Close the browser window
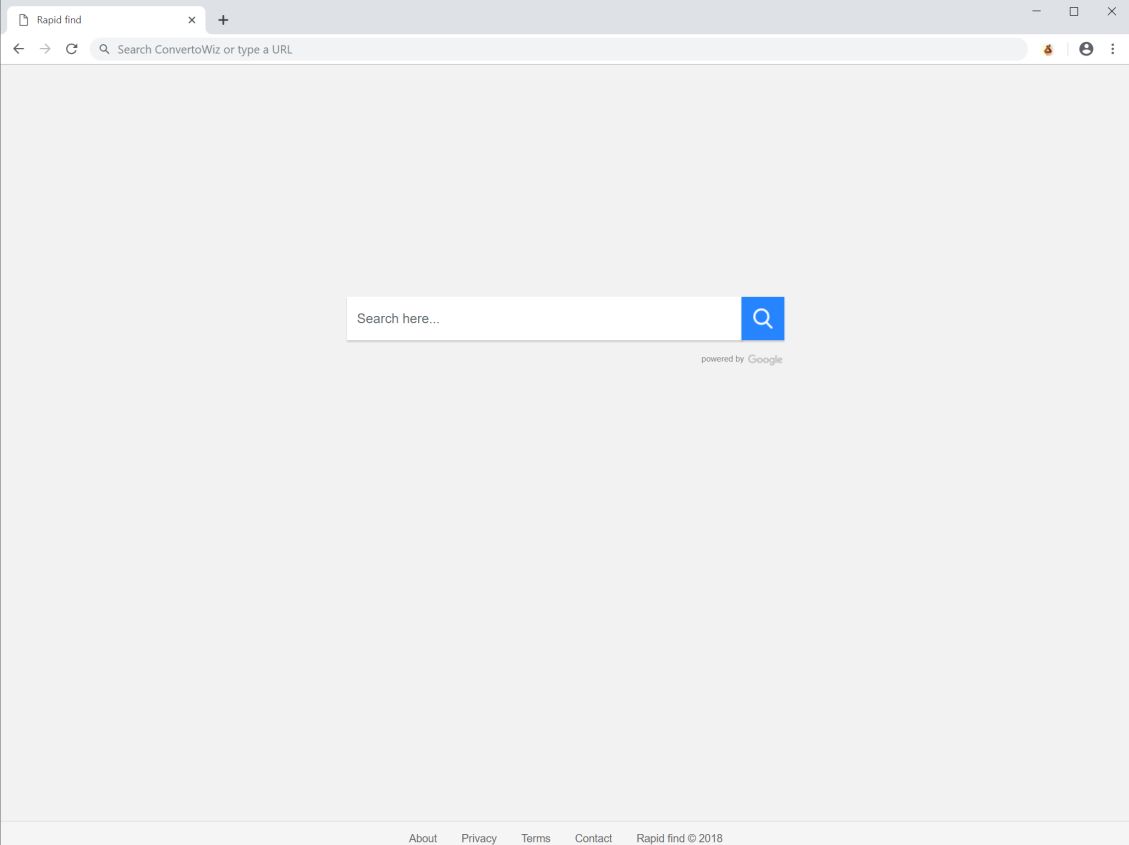1129x845 pixels. click(1111, 12)
